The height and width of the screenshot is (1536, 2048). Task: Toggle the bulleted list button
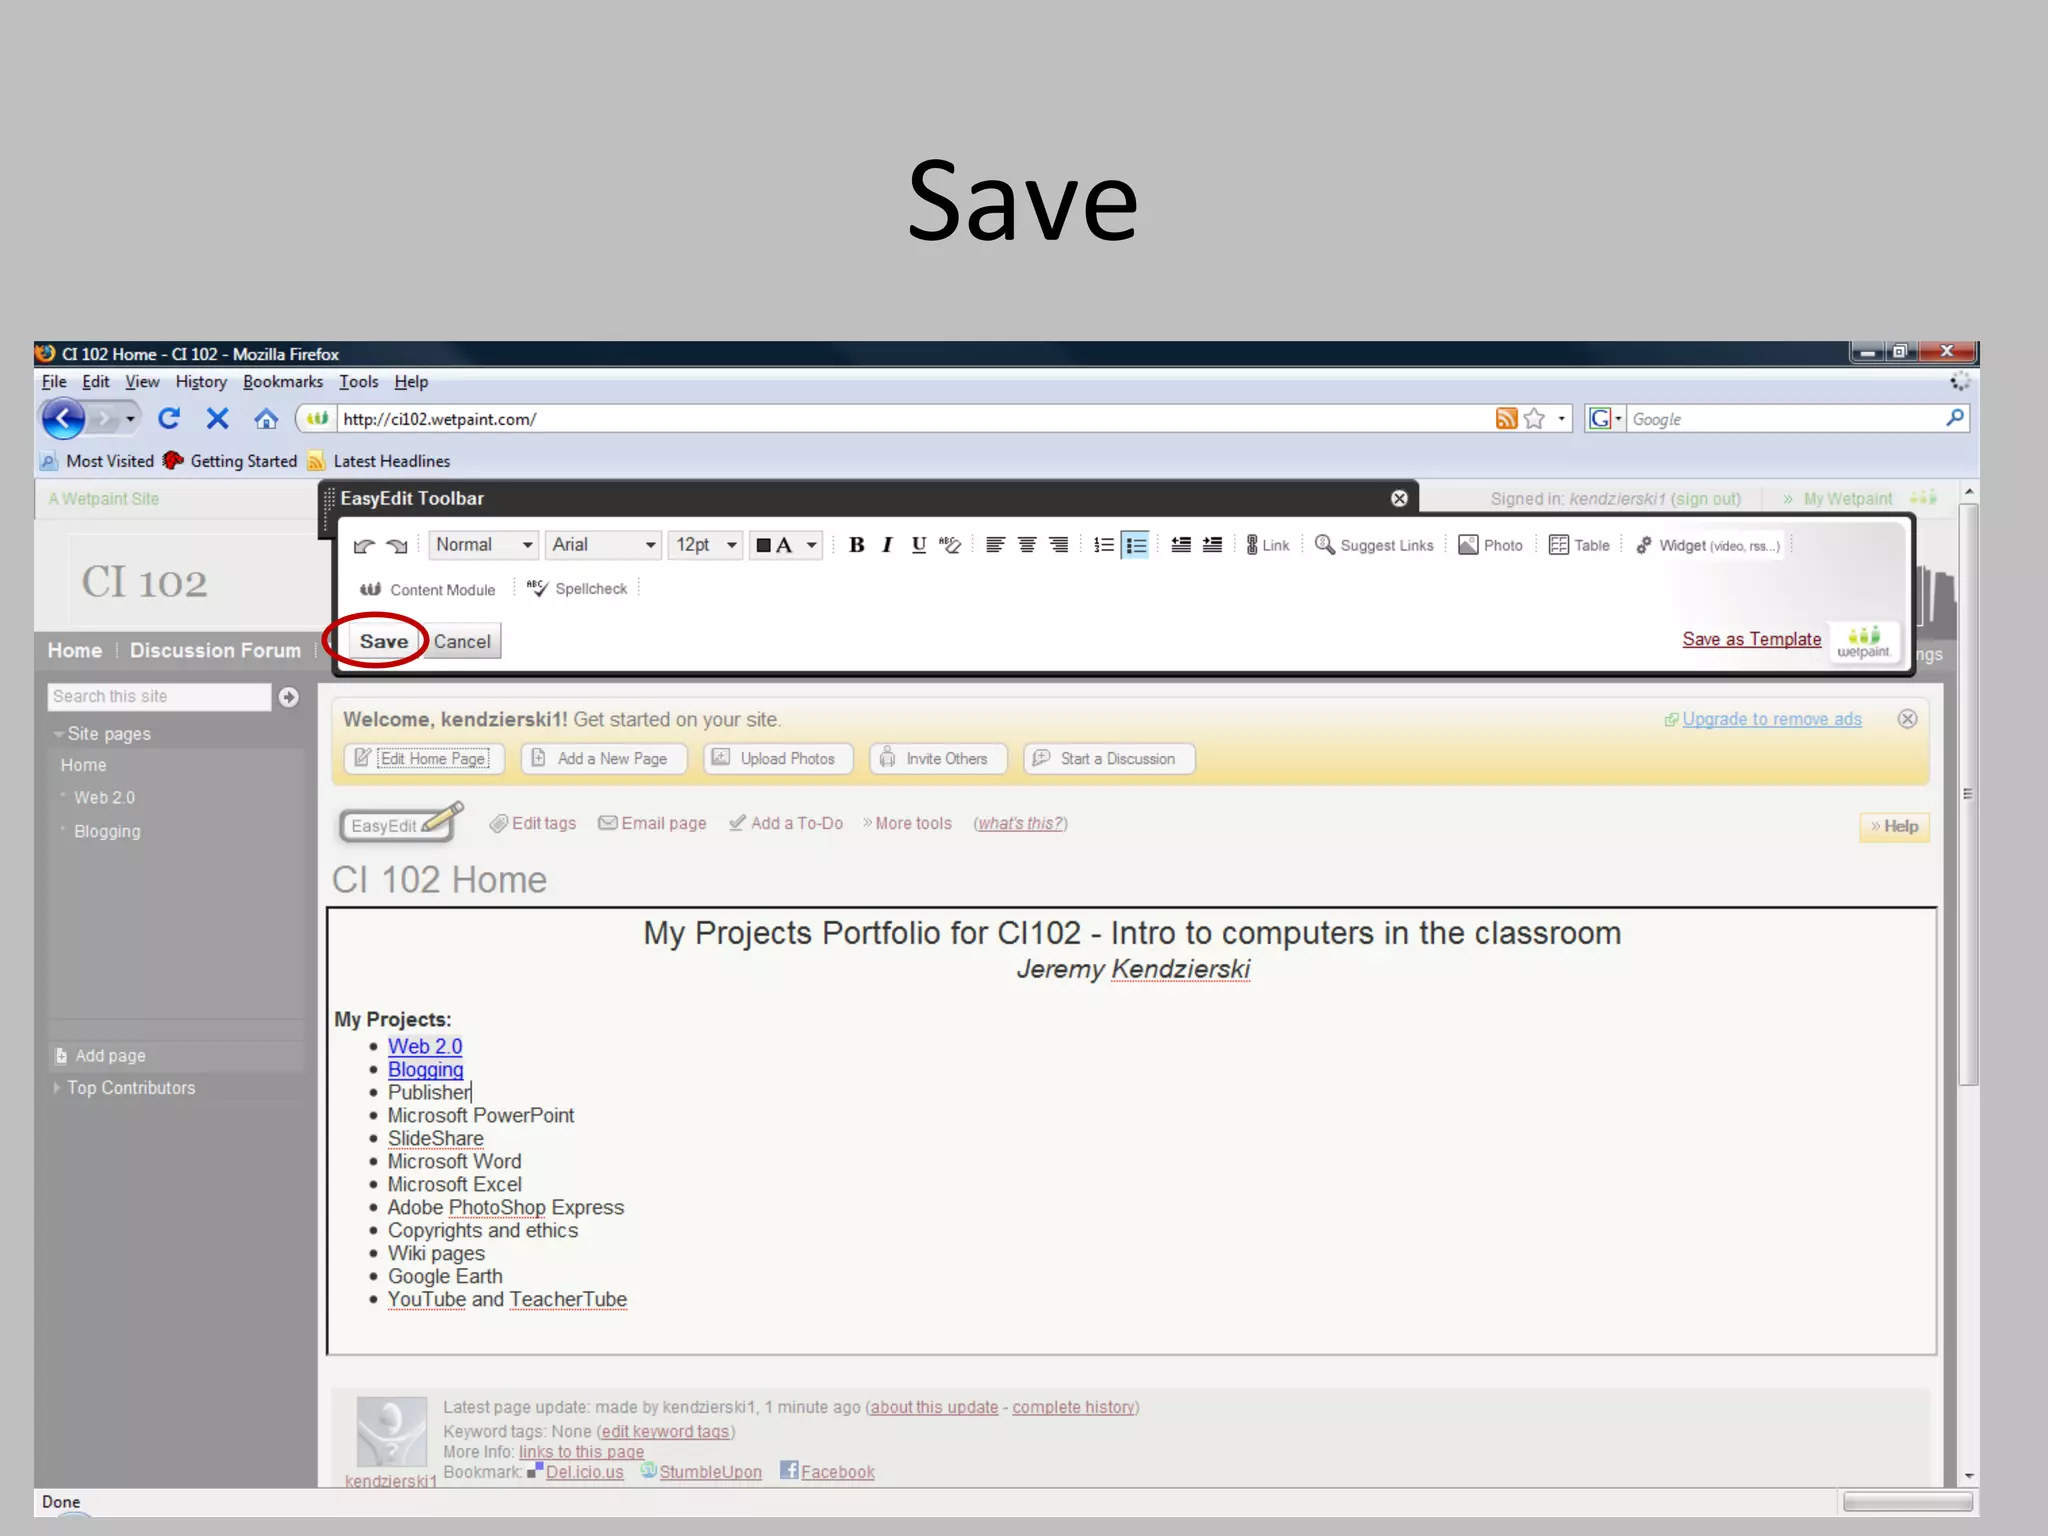pyautogui.click(x=1136, y=545)
